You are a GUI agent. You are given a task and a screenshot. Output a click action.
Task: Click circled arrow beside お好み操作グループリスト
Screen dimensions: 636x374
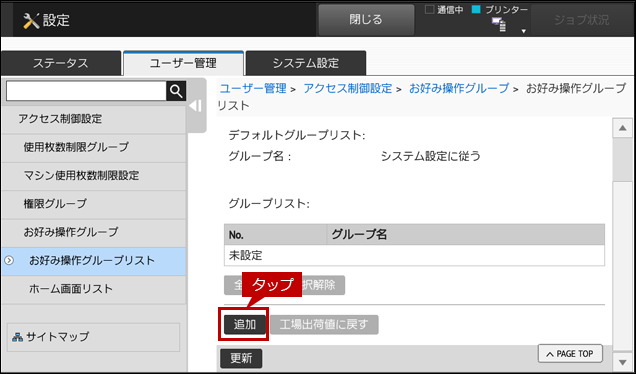(9, 260)
